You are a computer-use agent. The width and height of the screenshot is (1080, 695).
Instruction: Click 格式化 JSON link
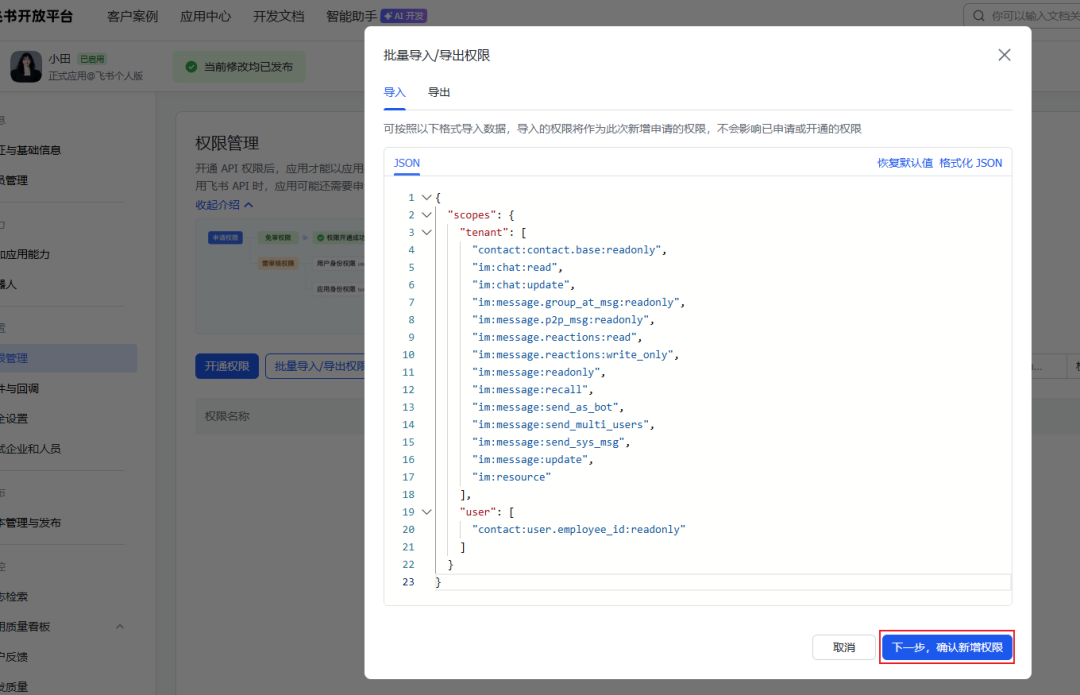coord(970,163)
